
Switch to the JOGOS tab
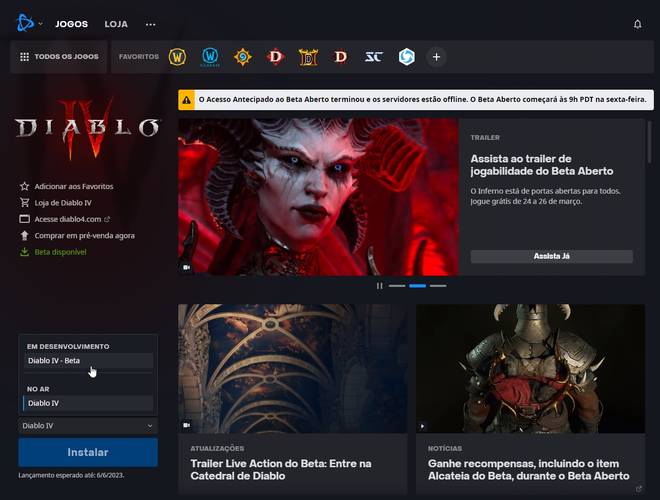point(72,24)
